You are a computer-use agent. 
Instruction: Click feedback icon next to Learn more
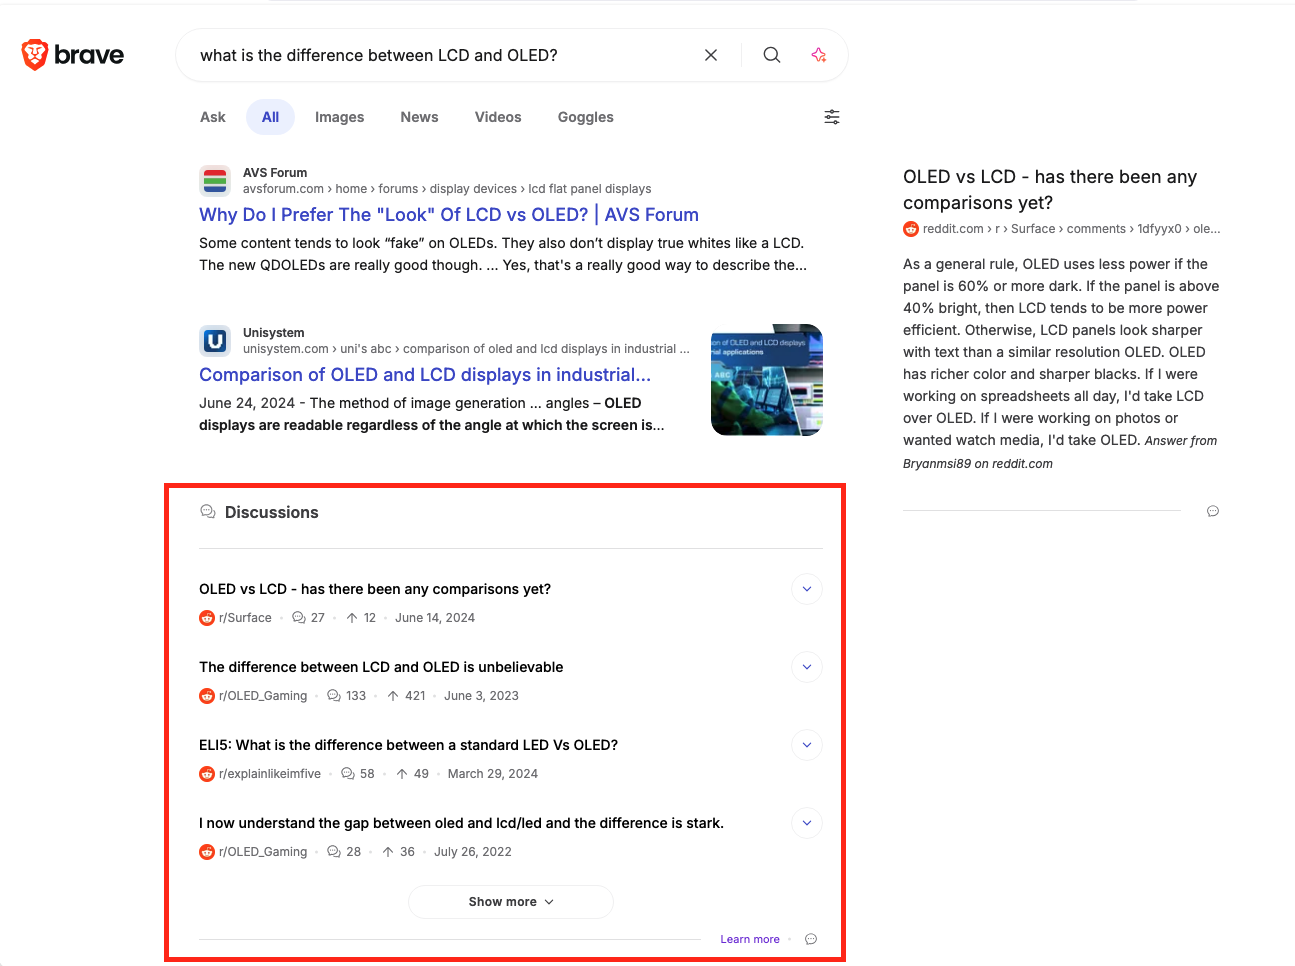pyautogui.click(x=811, y=939)
